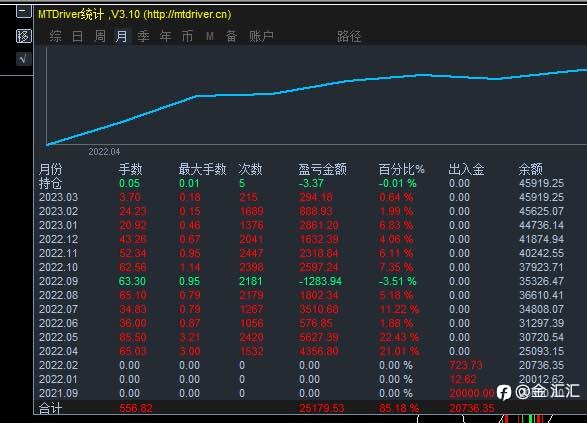This screenshot has width=587, height=423.
Task: Click the 百分比% column header
Action: pos(401,169)
